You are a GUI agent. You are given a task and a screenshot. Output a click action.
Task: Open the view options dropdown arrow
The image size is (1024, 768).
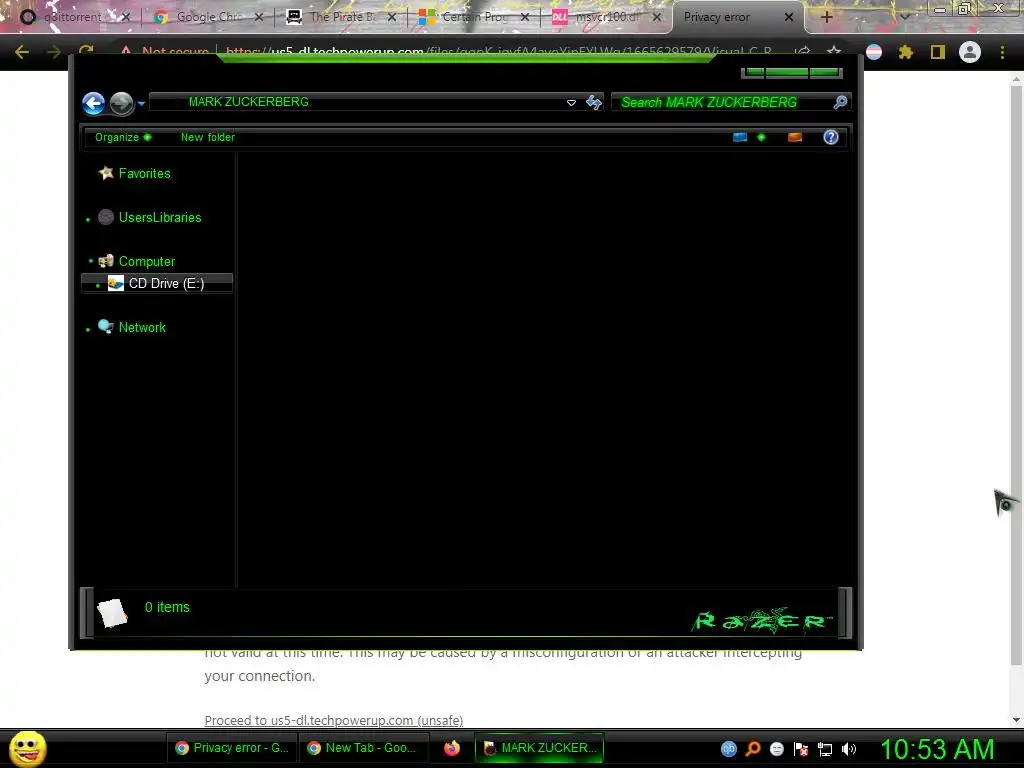tap(761, 137)
